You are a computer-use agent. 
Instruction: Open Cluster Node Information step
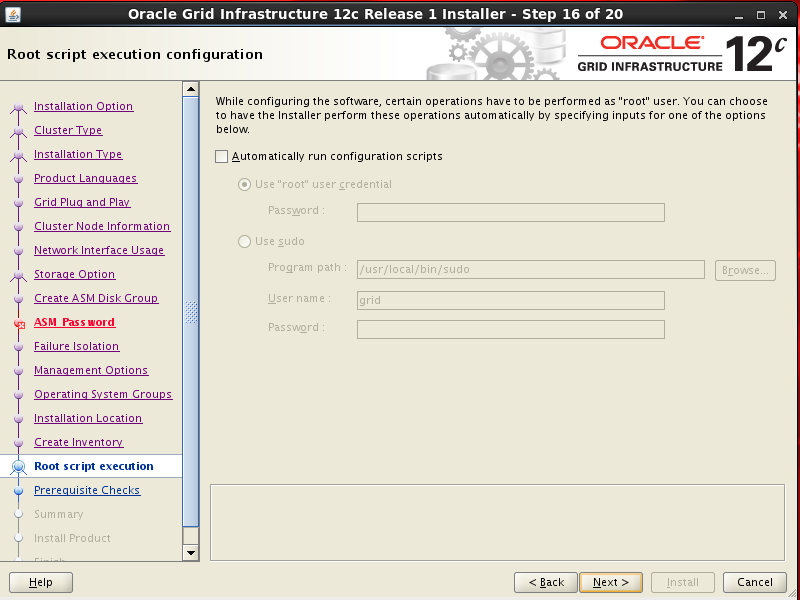coord(102,226)
